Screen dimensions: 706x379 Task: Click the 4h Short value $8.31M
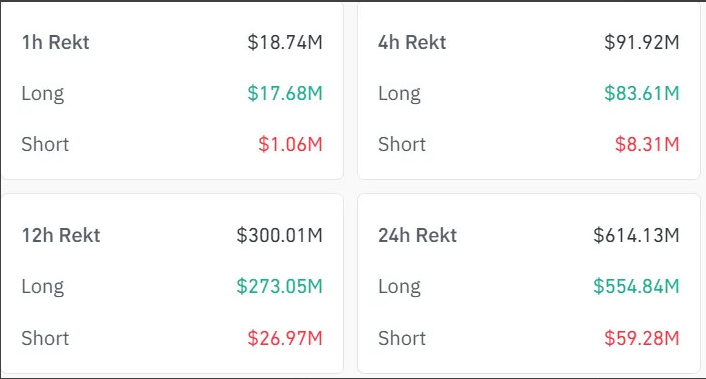tap(647, 144)
